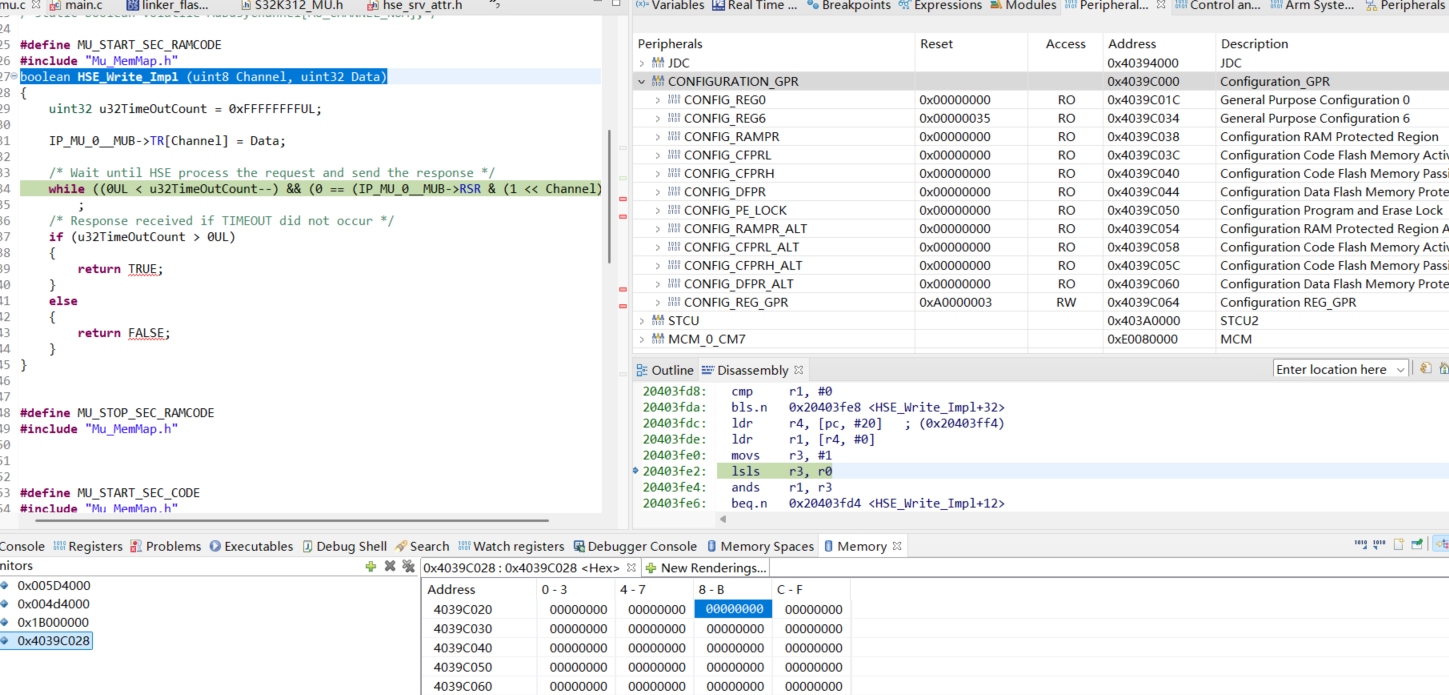This screenshot has width=1449, height=695.
Task: Click the second '1010' rendering icon in Memory toolbar
Action: [x=1377, y=543]
